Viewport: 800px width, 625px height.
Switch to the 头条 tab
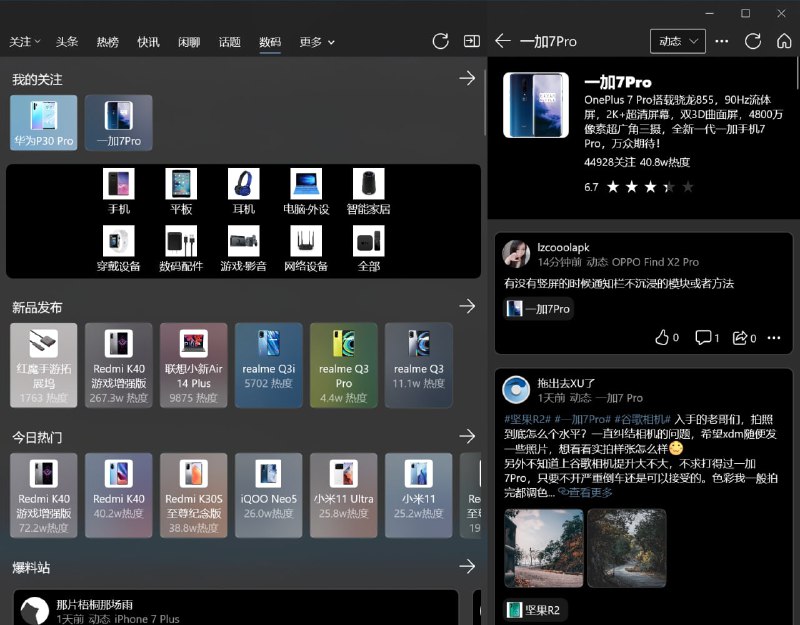click(66, 42)
